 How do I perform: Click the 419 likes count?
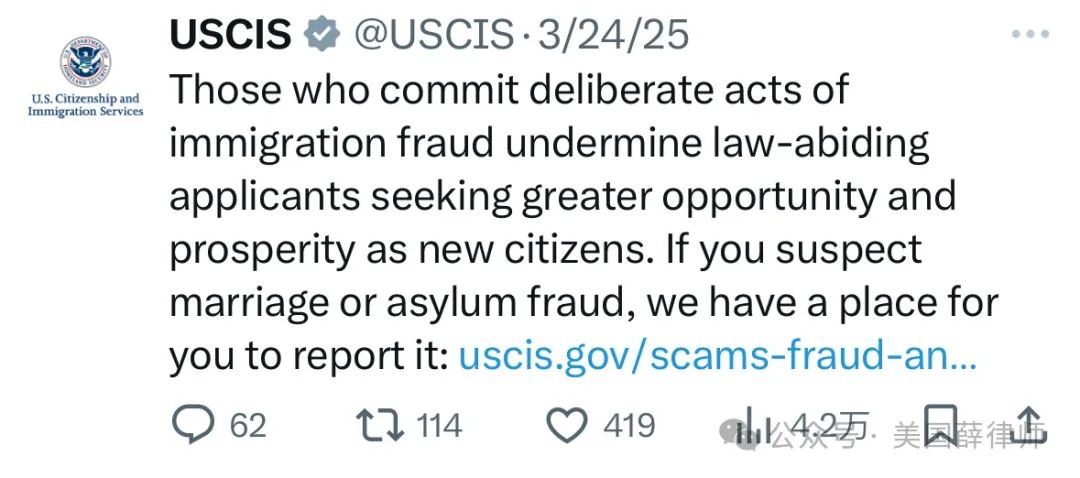coord(629,426)
